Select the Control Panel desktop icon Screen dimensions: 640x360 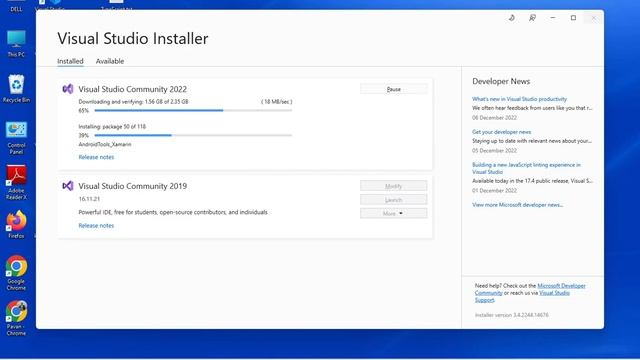(x=16, y=138)
